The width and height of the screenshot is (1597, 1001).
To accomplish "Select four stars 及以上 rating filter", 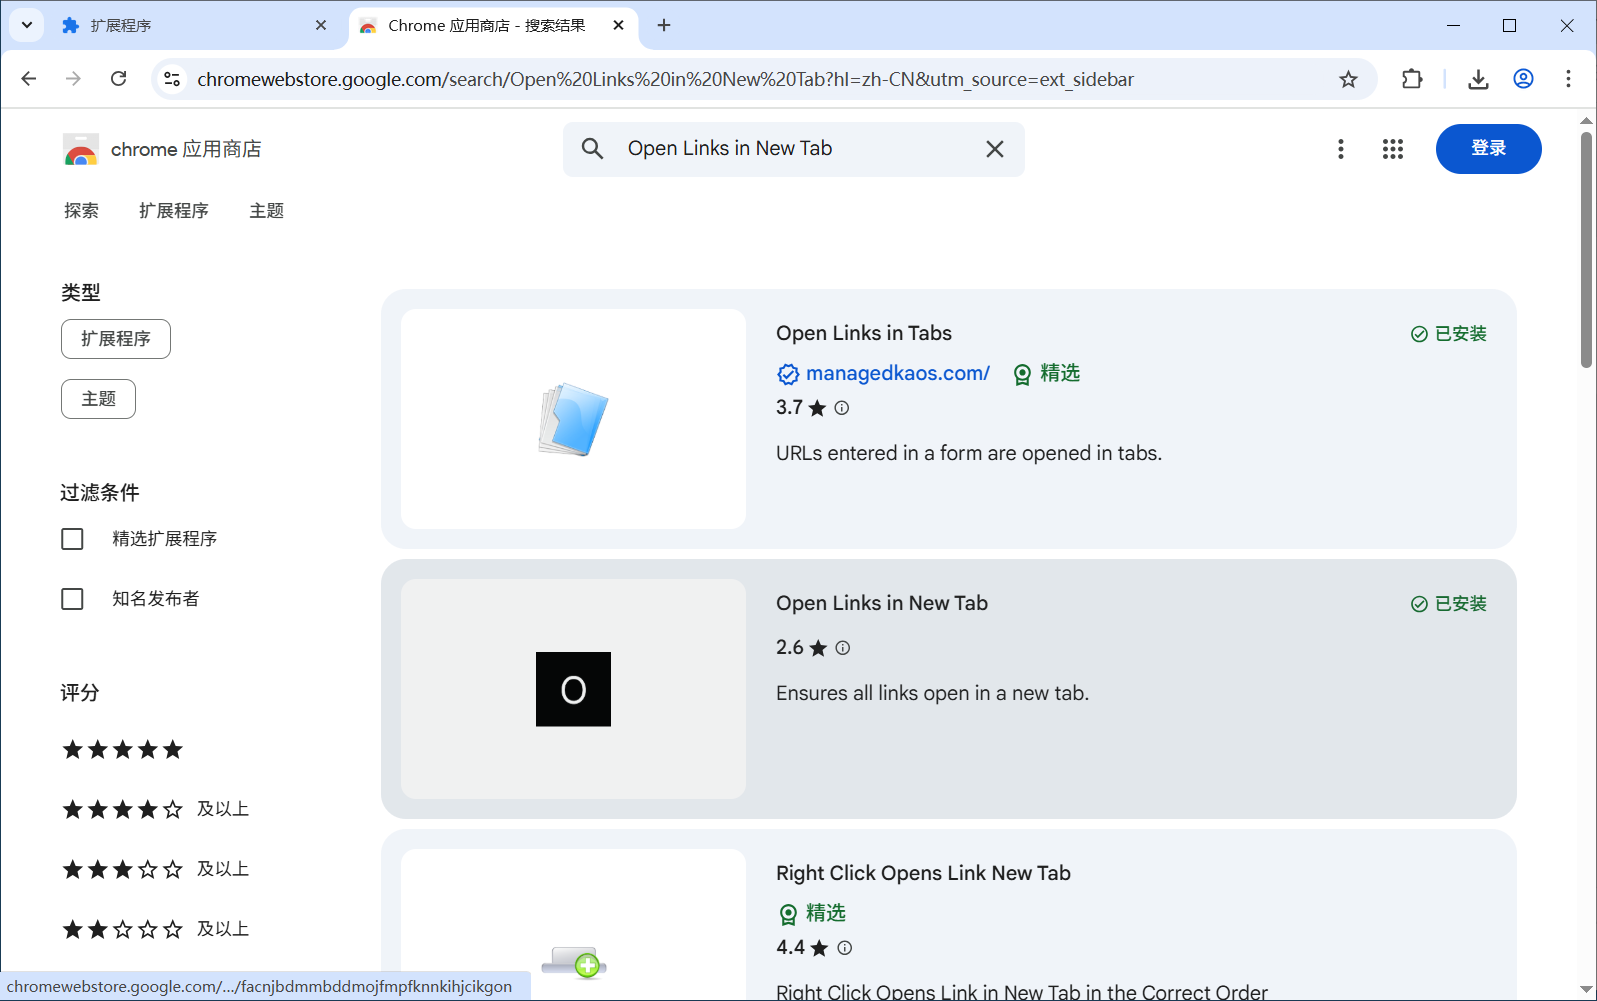I will (155, 809).
